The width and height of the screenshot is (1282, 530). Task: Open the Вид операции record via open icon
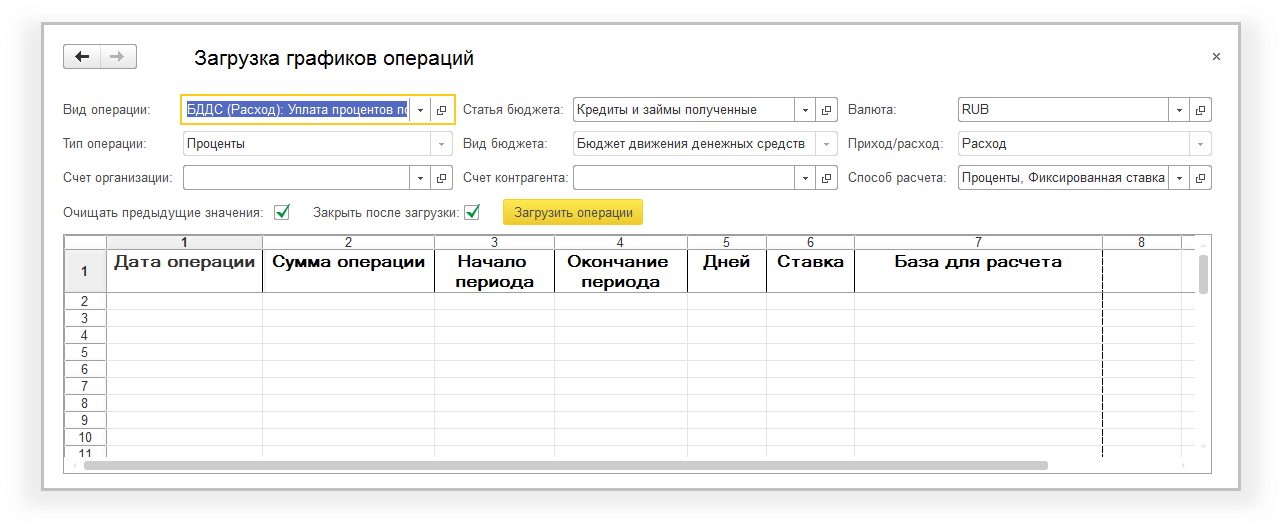(442, 110)
